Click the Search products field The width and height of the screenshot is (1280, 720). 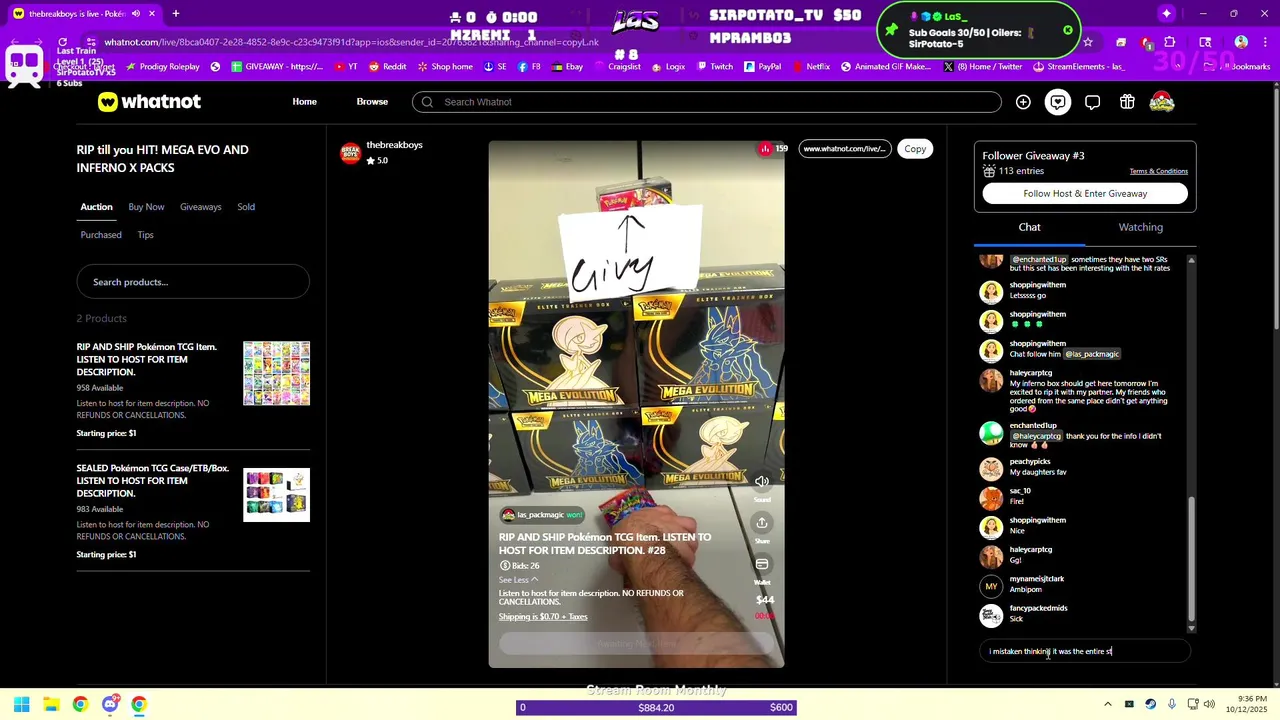[193, 282]
